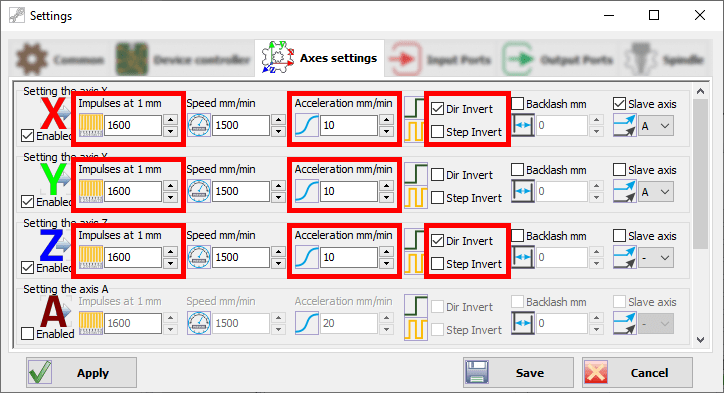Click the Z axis slave arrows icon
Image resolution: width=724 pixels, height=393 pixels.
(x=625, y=257)
